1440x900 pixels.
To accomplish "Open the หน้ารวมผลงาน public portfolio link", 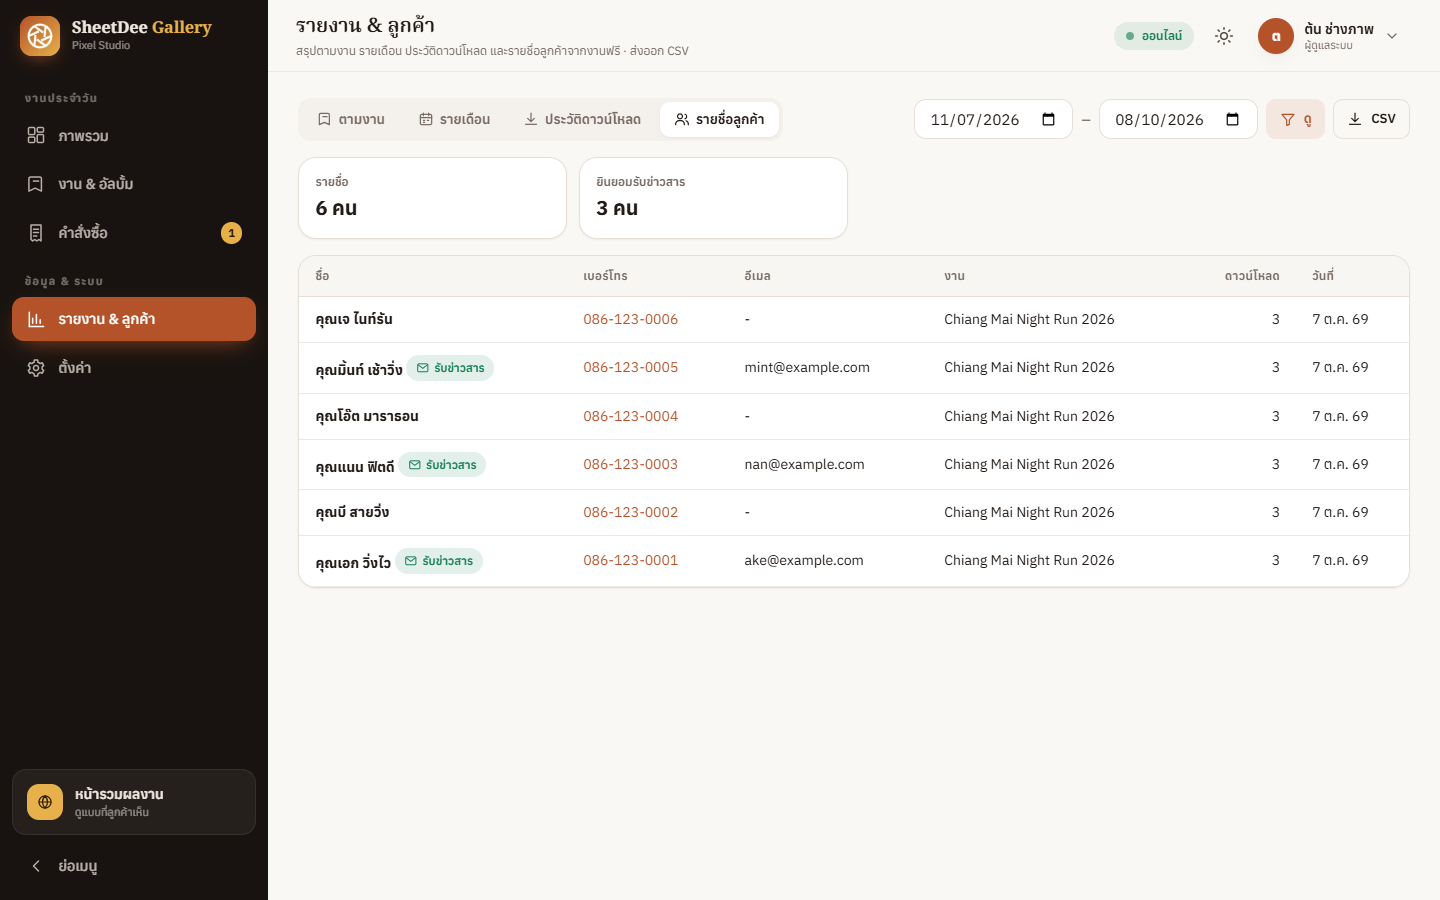I will [134, 802].
